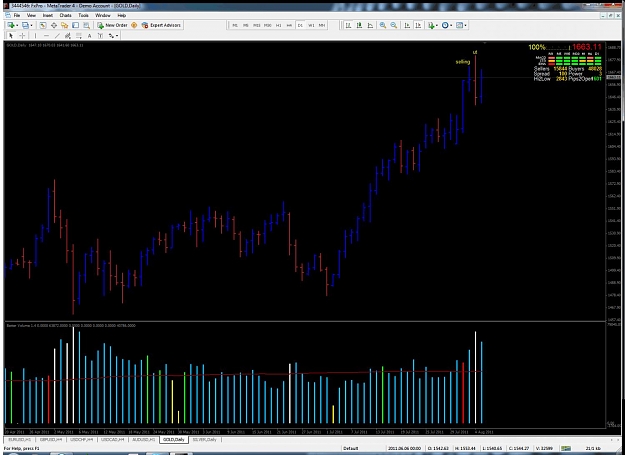Click the Default profile in status bar
Viewport: 625px width, 455px height.
tap(350, 448)
